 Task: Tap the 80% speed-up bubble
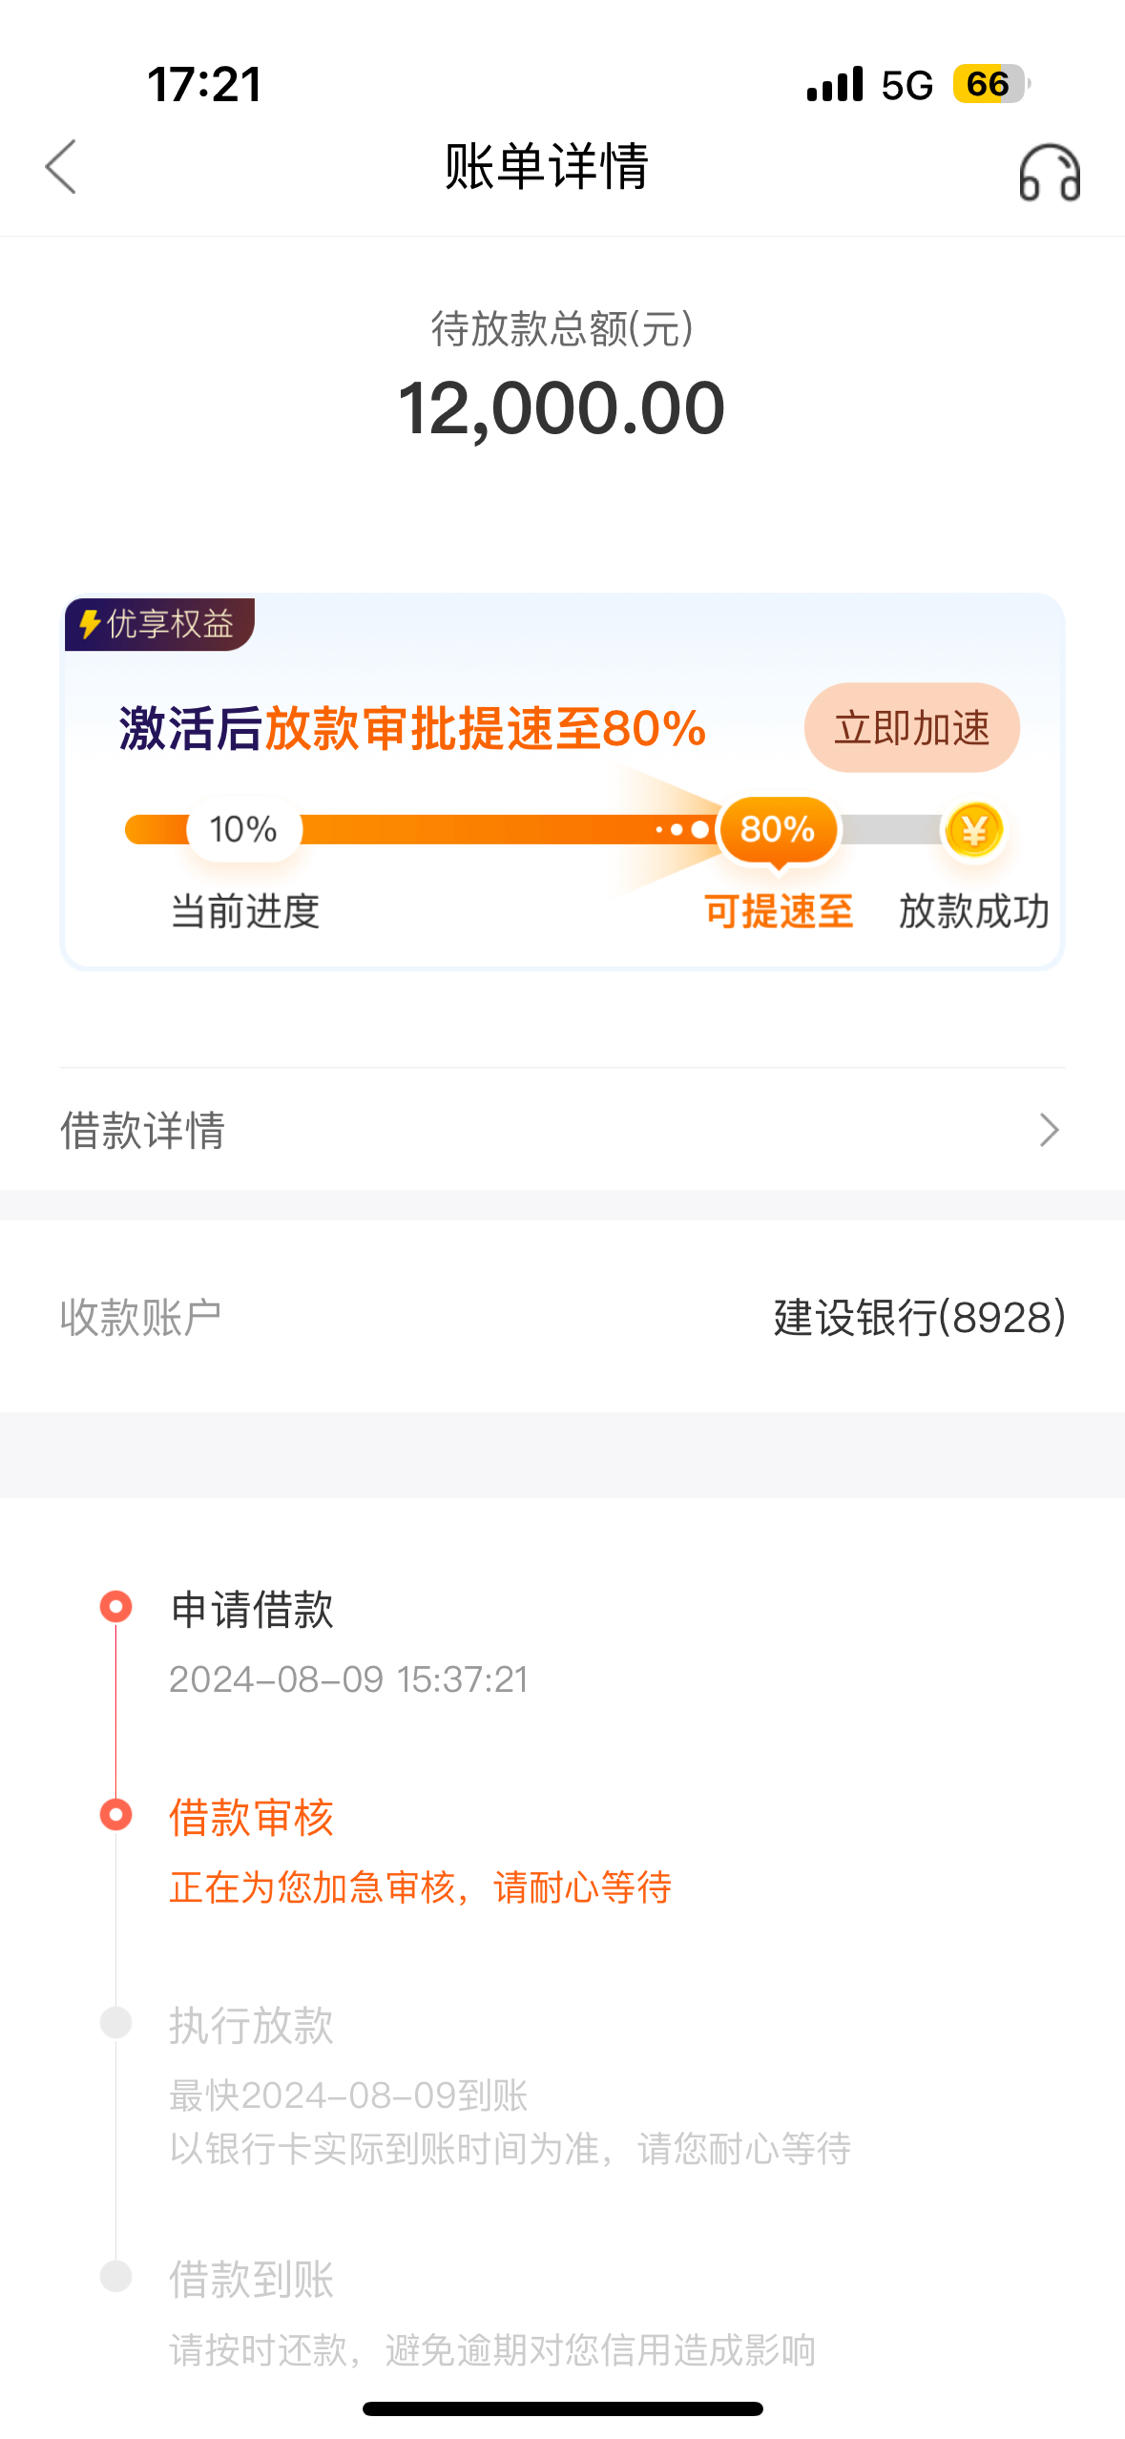[x=778, y=830]
